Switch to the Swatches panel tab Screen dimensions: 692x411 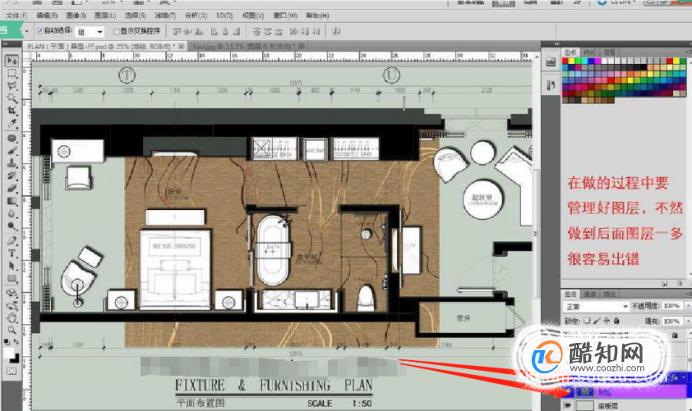[571, 52]
